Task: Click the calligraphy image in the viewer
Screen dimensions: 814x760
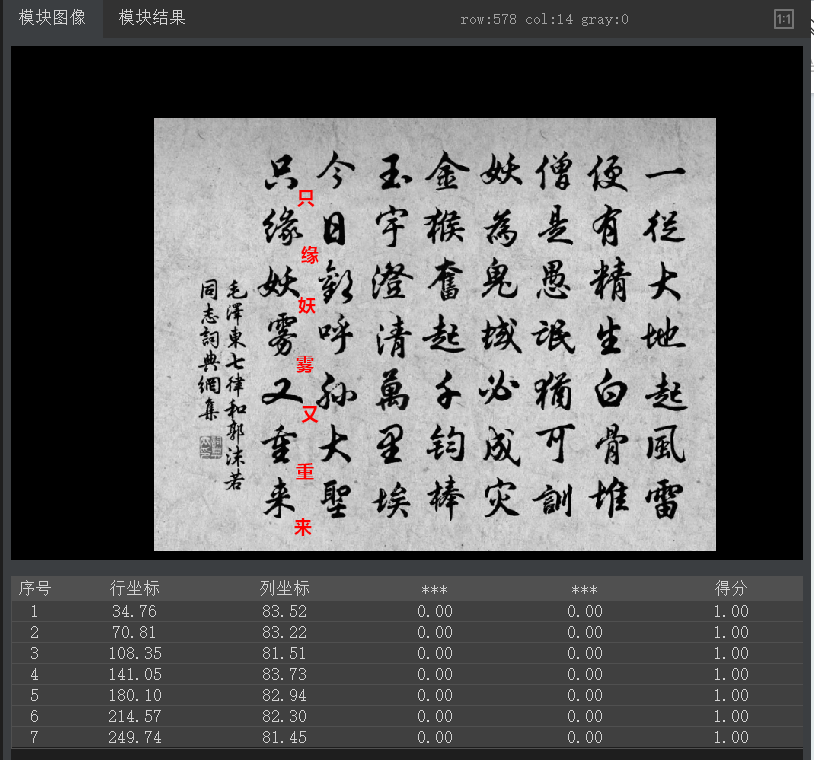Action: 435,334
